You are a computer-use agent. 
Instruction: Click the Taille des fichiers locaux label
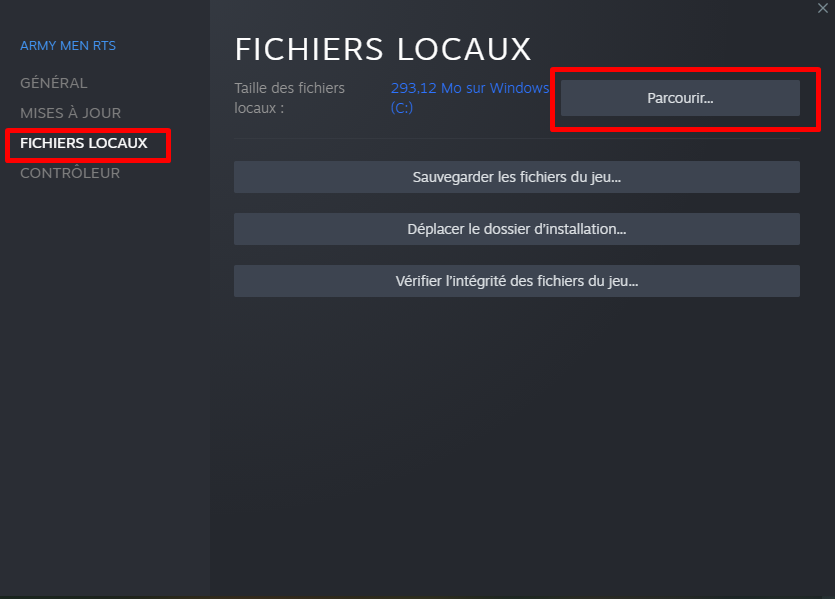pyautogui.click(x=289, y=98)
